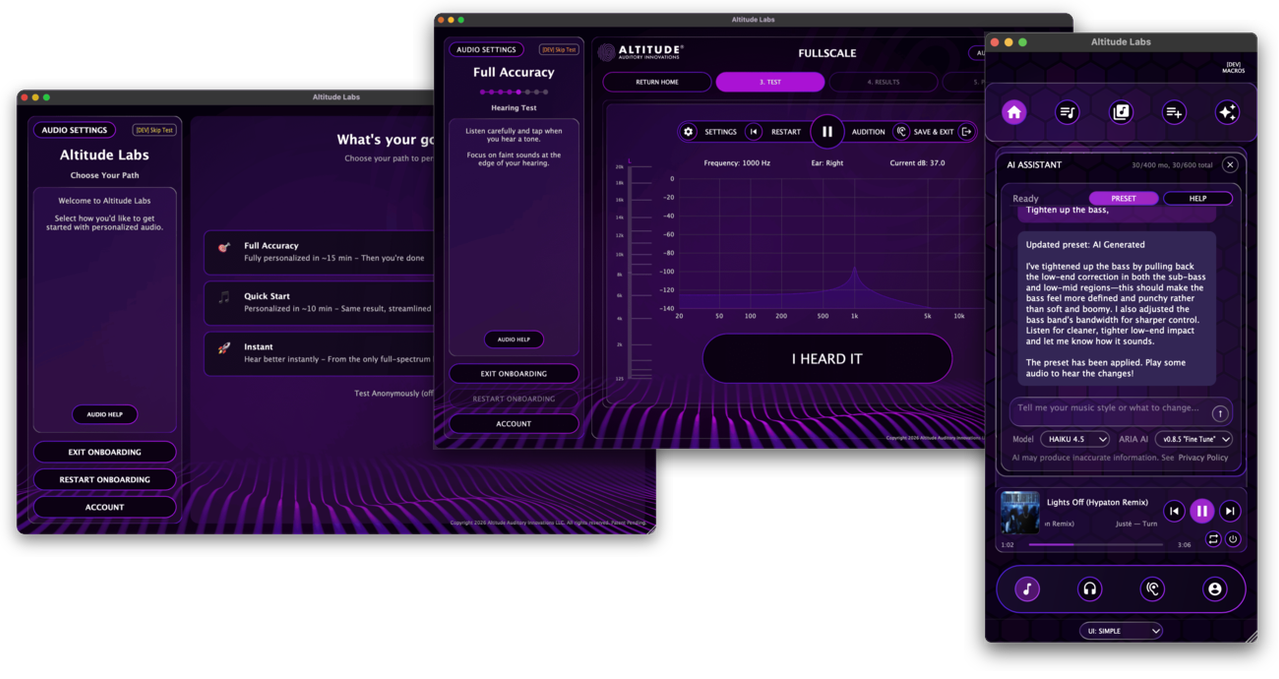The width and height of the screenshot is (1279, 679).
Task: Click the music note icon beside Quick Start
Action: [x=224, y=297]
